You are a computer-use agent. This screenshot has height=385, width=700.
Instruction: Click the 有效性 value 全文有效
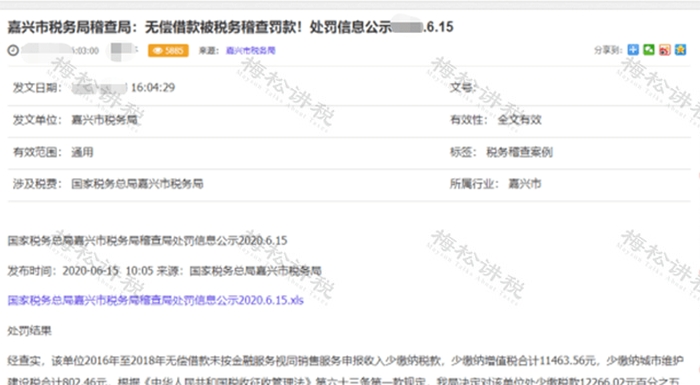(520, 120)
